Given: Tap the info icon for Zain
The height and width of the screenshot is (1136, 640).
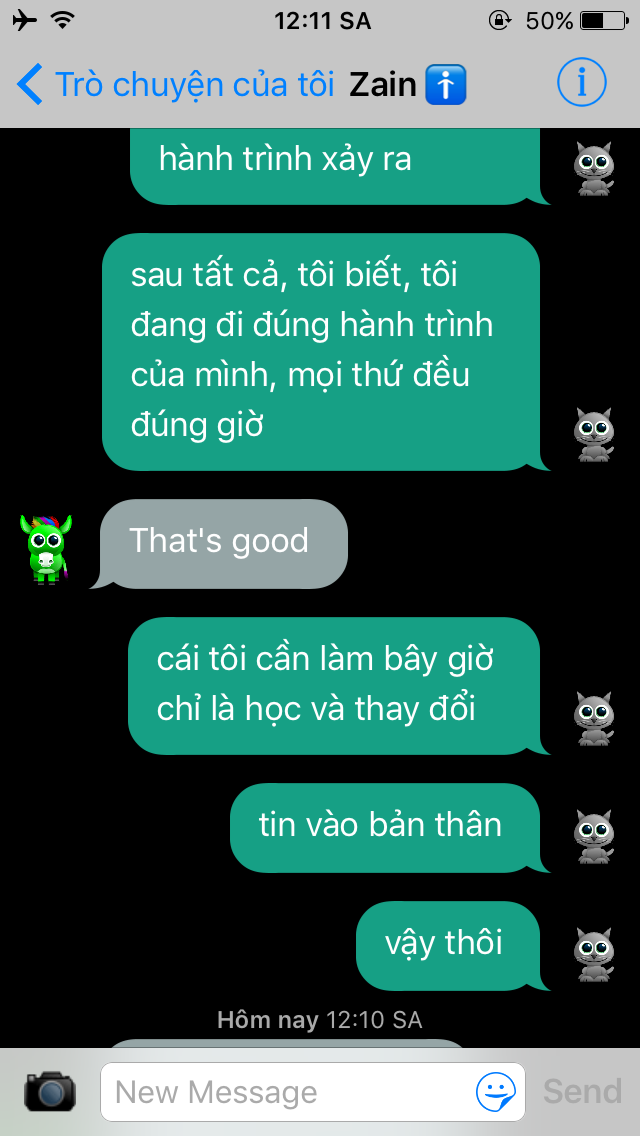Looking at the screenshot, I should 581,84.
